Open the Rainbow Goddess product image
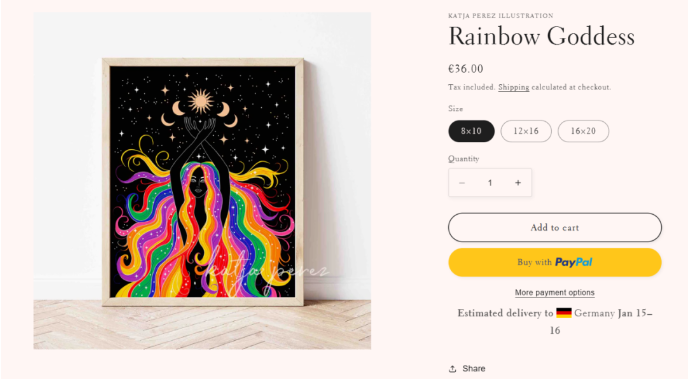Image resolution: width=693 pixels, height=379 pixels. coord(202,181)
